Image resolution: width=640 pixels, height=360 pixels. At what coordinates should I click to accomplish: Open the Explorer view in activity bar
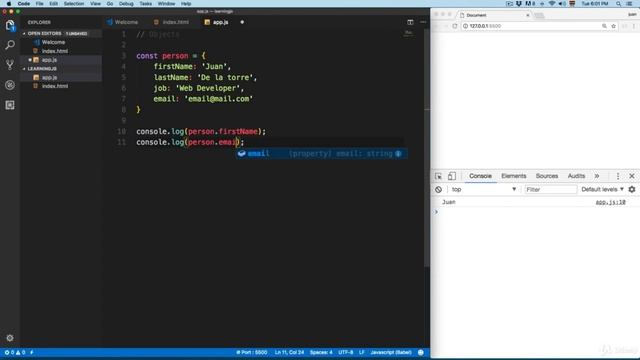[10, 25]
